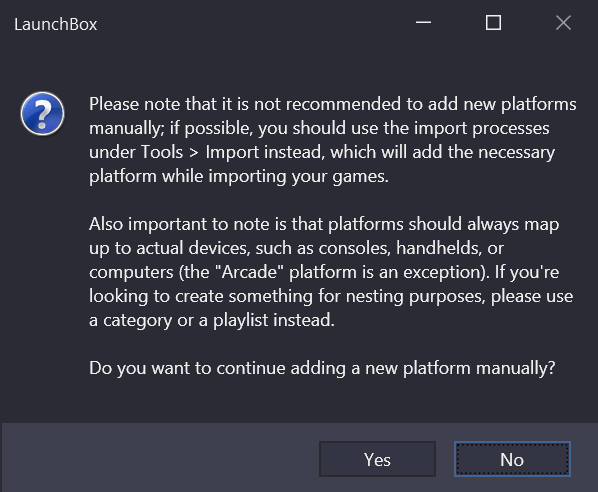The image size is (598, 492).
Task: Click the "platform while importing your games" line
Action: coord(239,177)
